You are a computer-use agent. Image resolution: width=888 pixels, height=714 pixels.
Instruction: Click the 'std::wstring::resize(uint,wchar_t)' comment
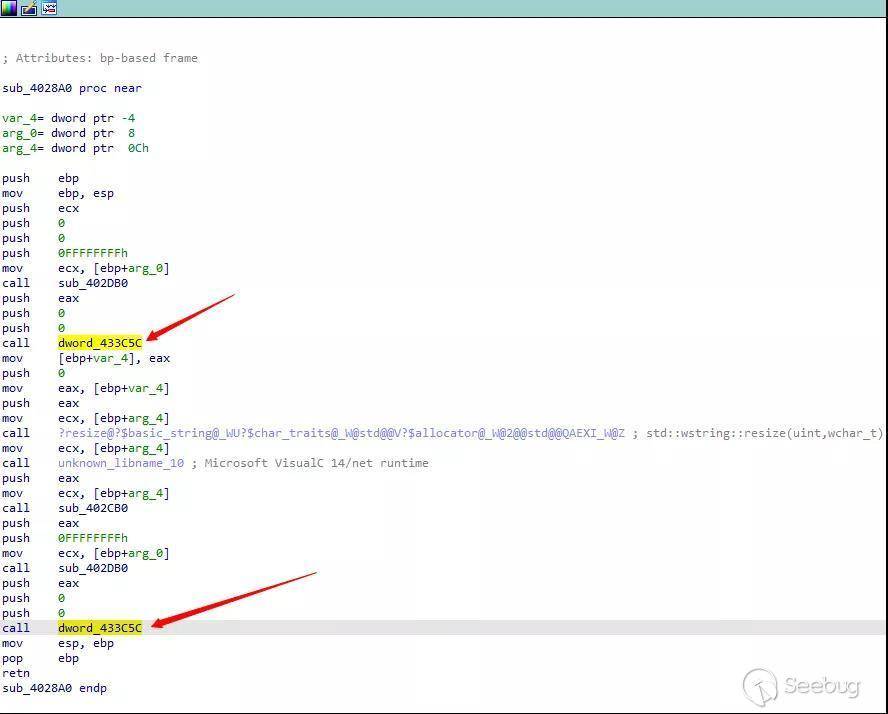tap(765, 433)
